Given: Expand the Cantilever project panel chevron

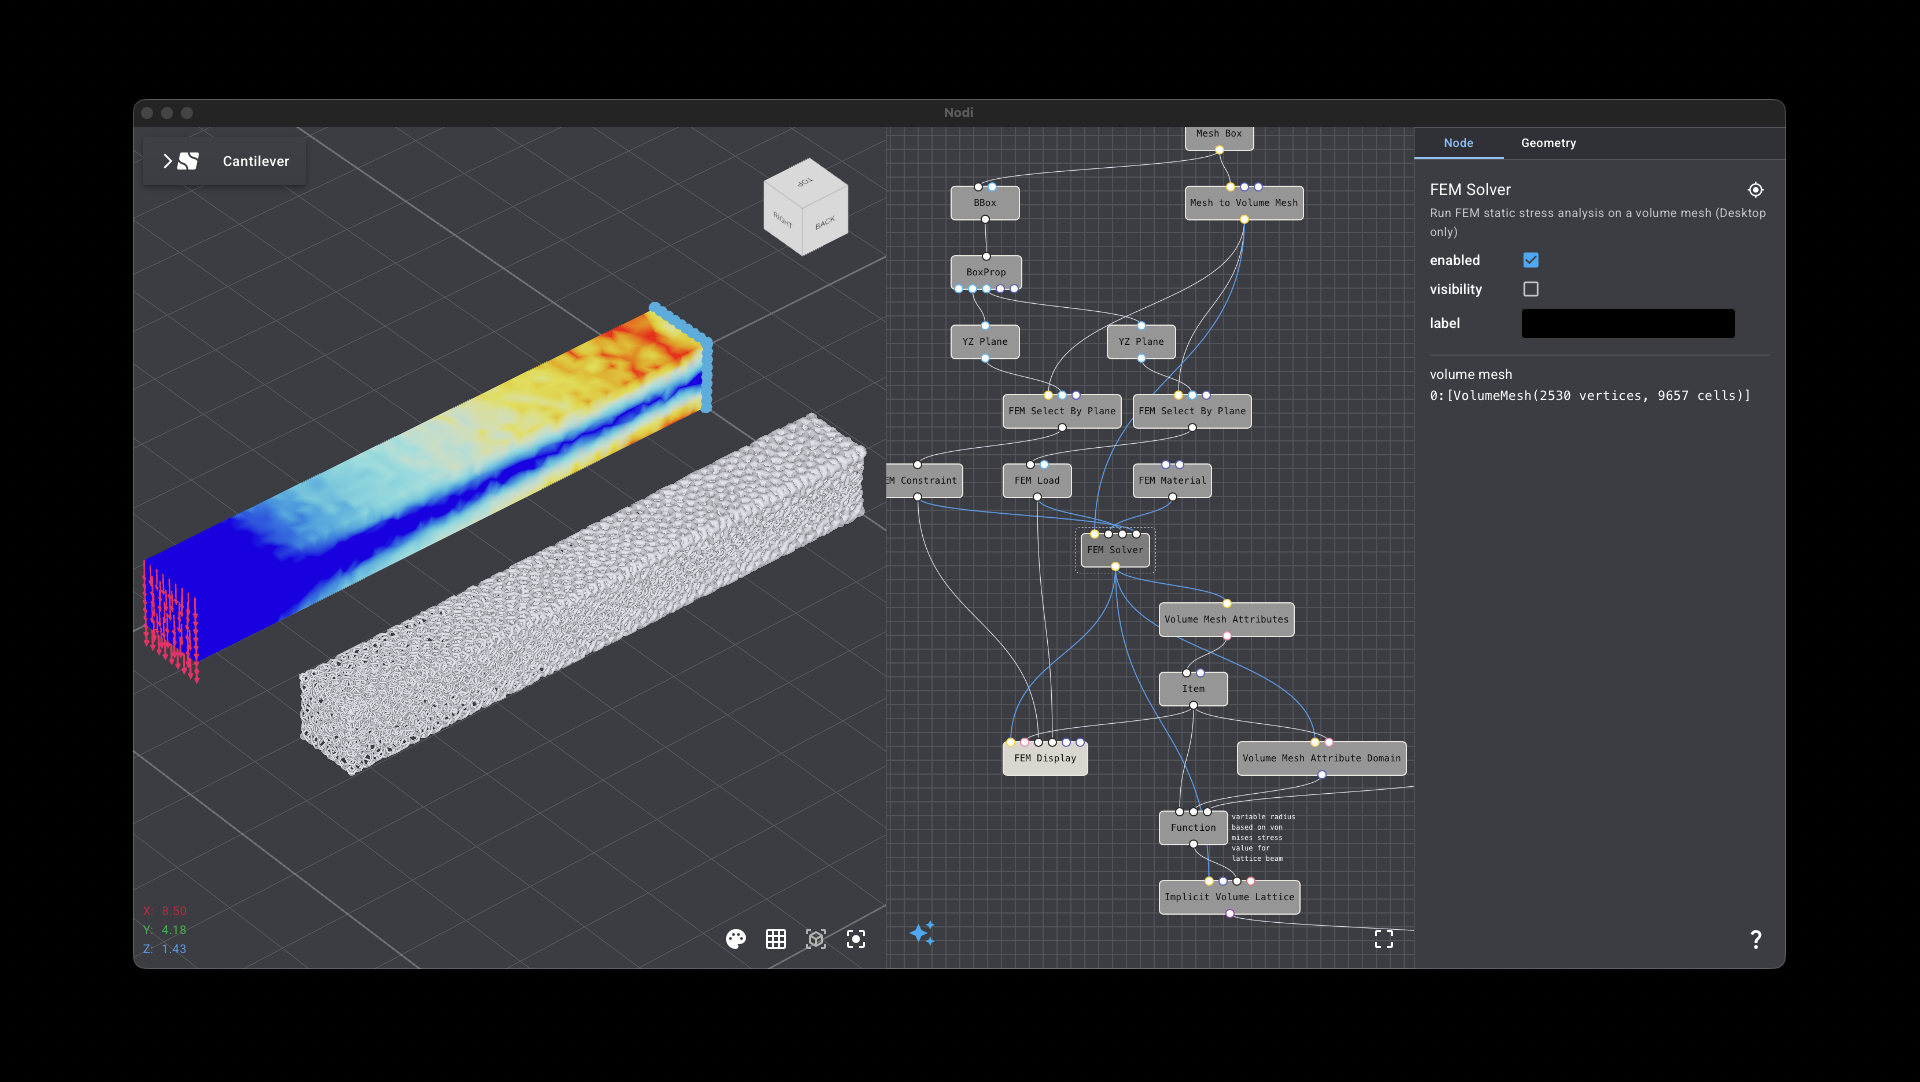Looking at the screenshot, I should point(166,160).
